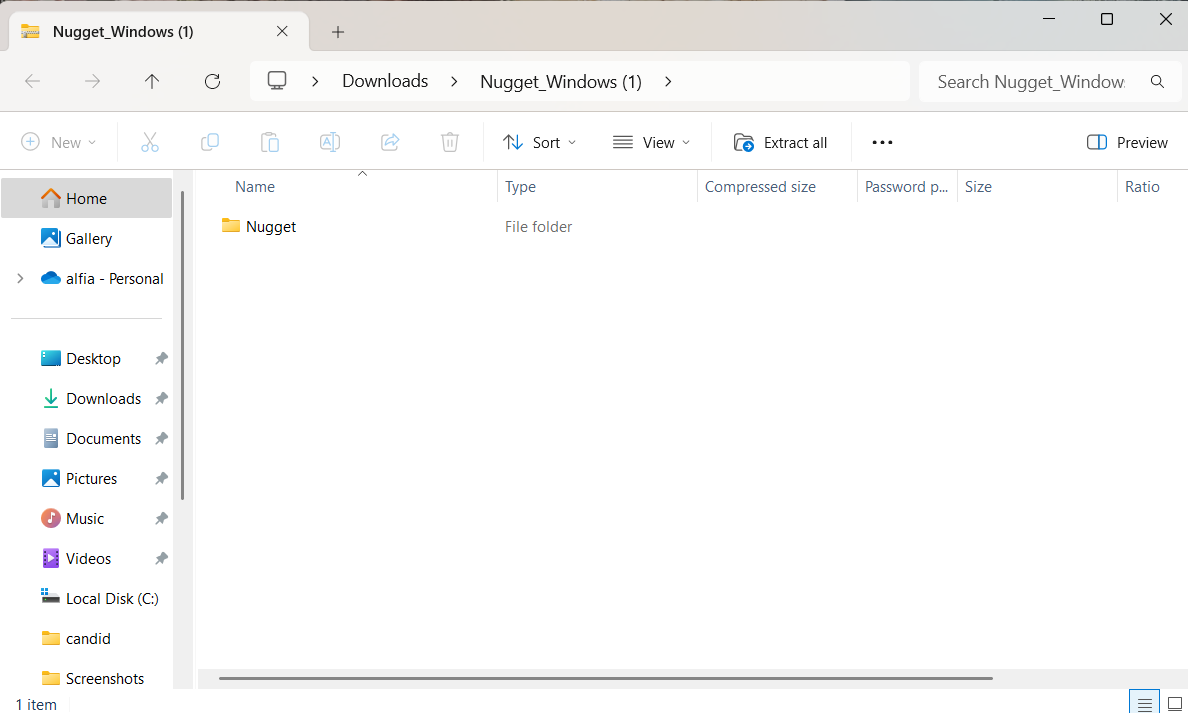1188x713 pixels.
Task: Expand chevron after This PC icon
Action: pyautogui.click(x=315, y=81)
